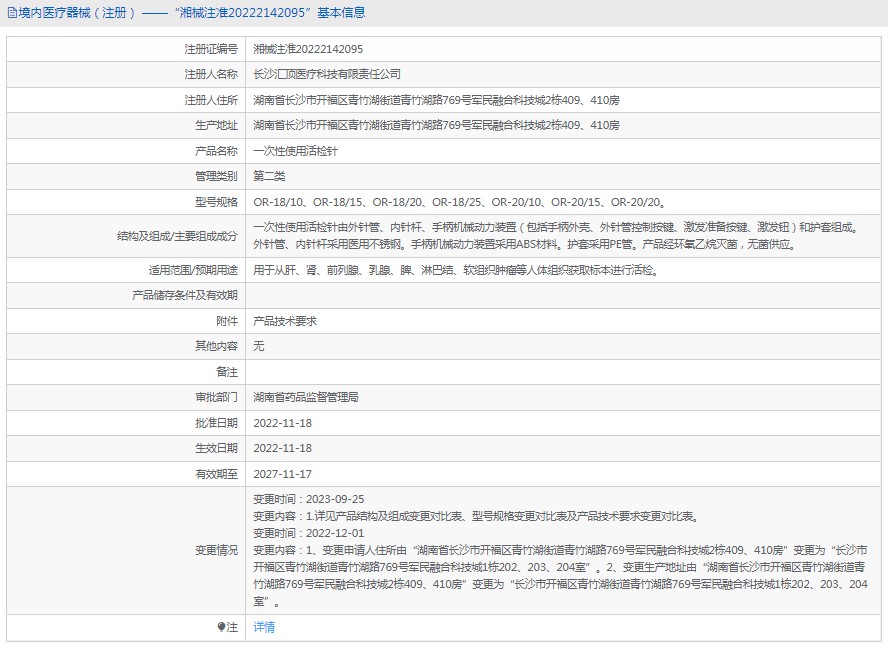Select the 生产地址 label
Image resolution: width=888 pixels, height=646 pixels.
[216, 125]
